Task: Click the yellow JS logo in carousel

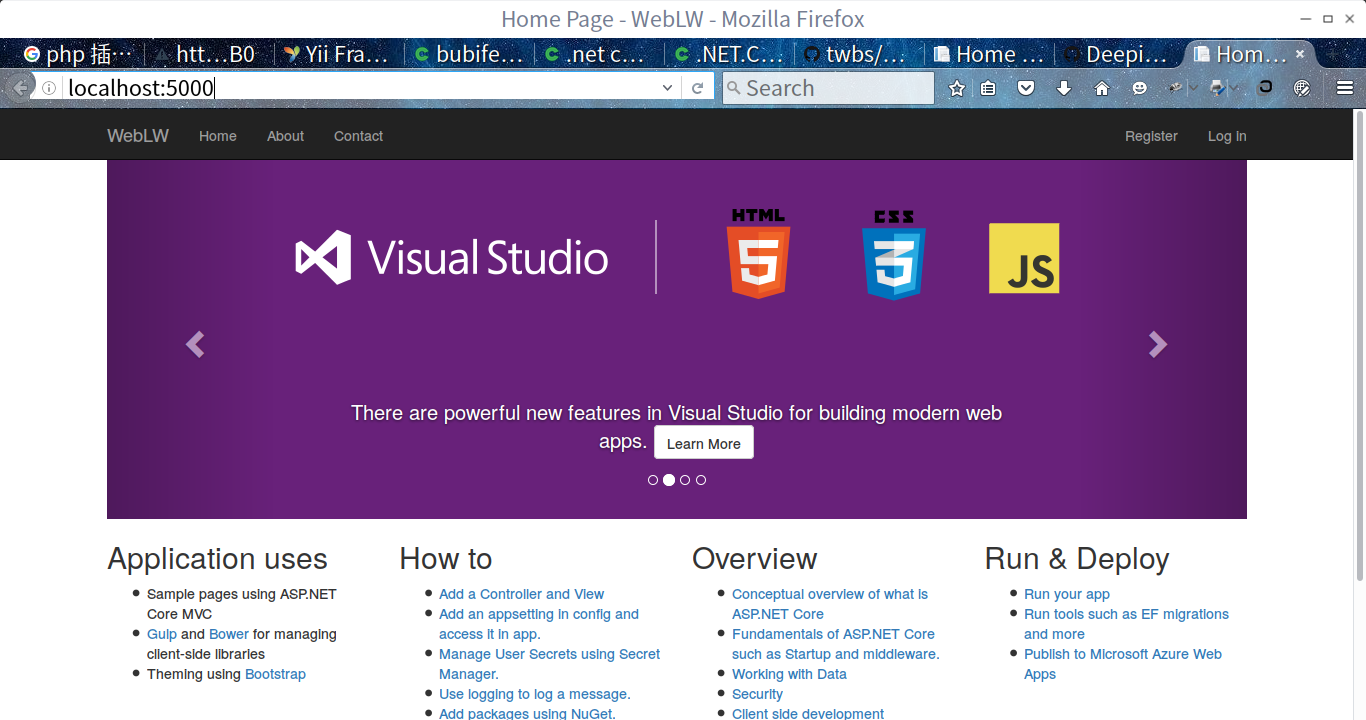Action: pos(1024,258)
